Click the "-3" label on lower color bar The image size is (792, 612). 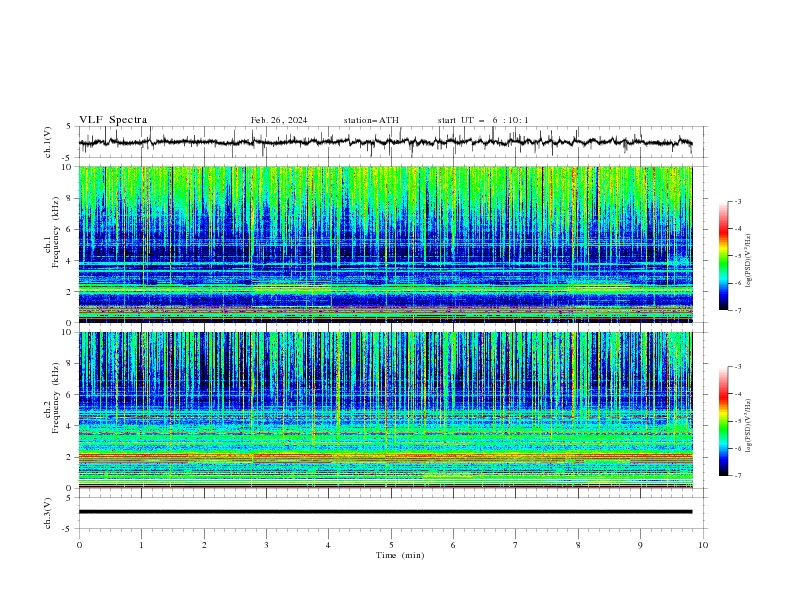pyautogui.click(x=738, y=367)
